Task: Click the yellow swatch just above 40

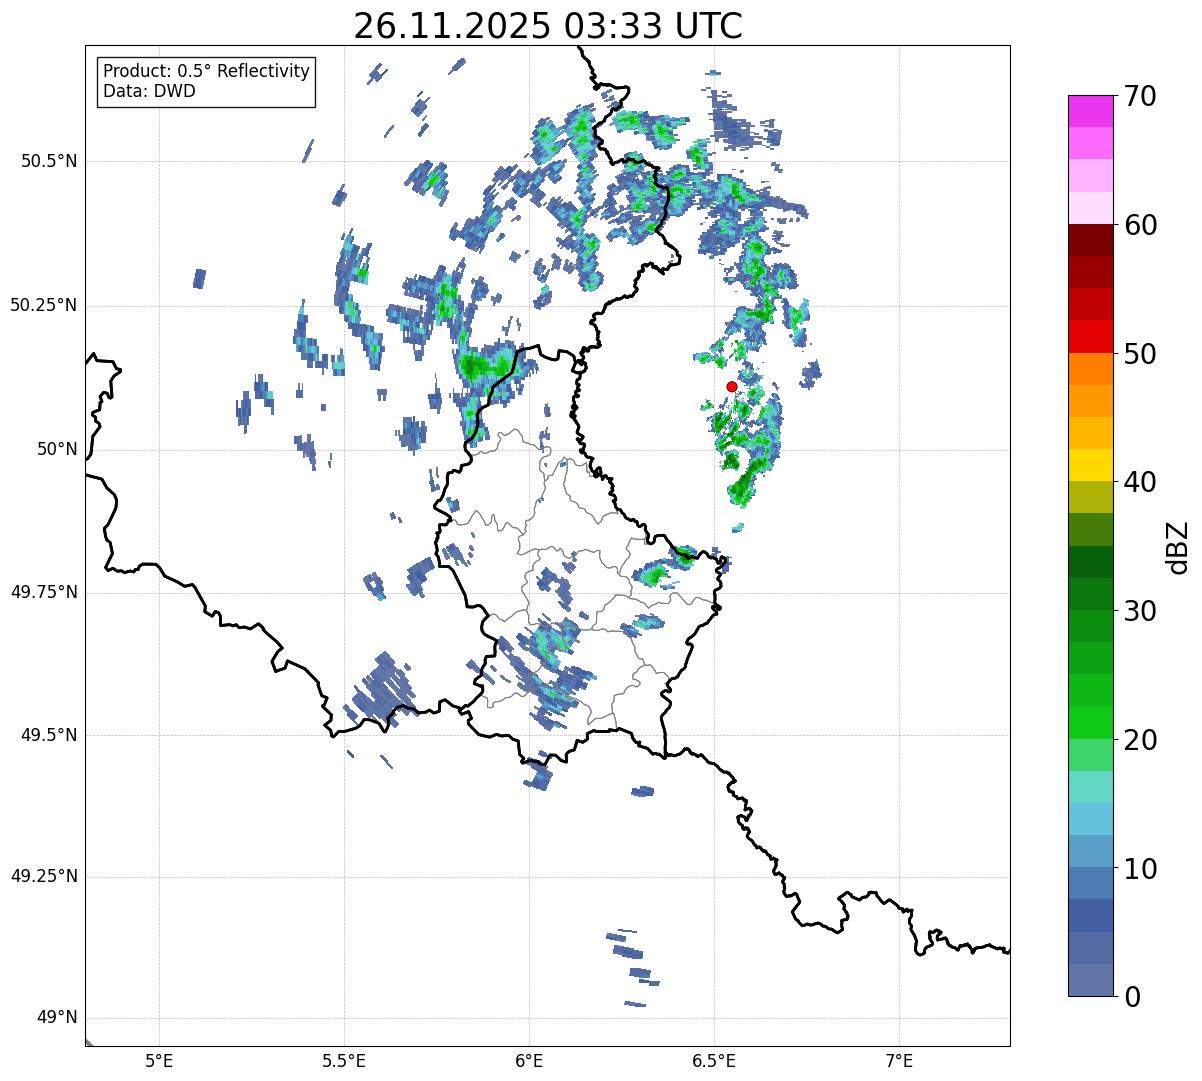Action: click(1090, 465)
